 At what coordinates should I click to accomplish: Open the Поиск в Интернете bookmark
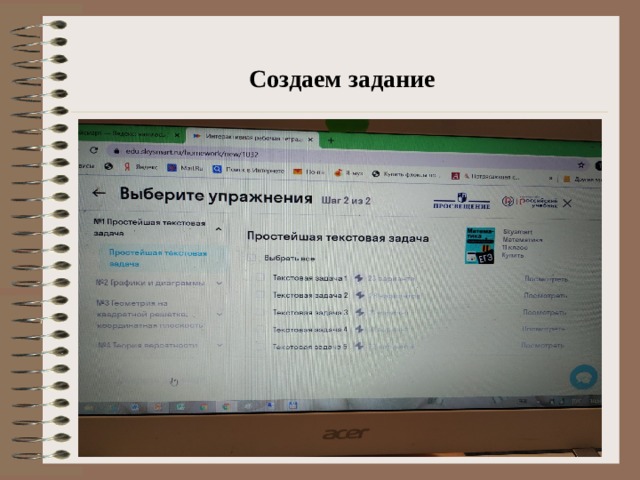click(248, 169)
